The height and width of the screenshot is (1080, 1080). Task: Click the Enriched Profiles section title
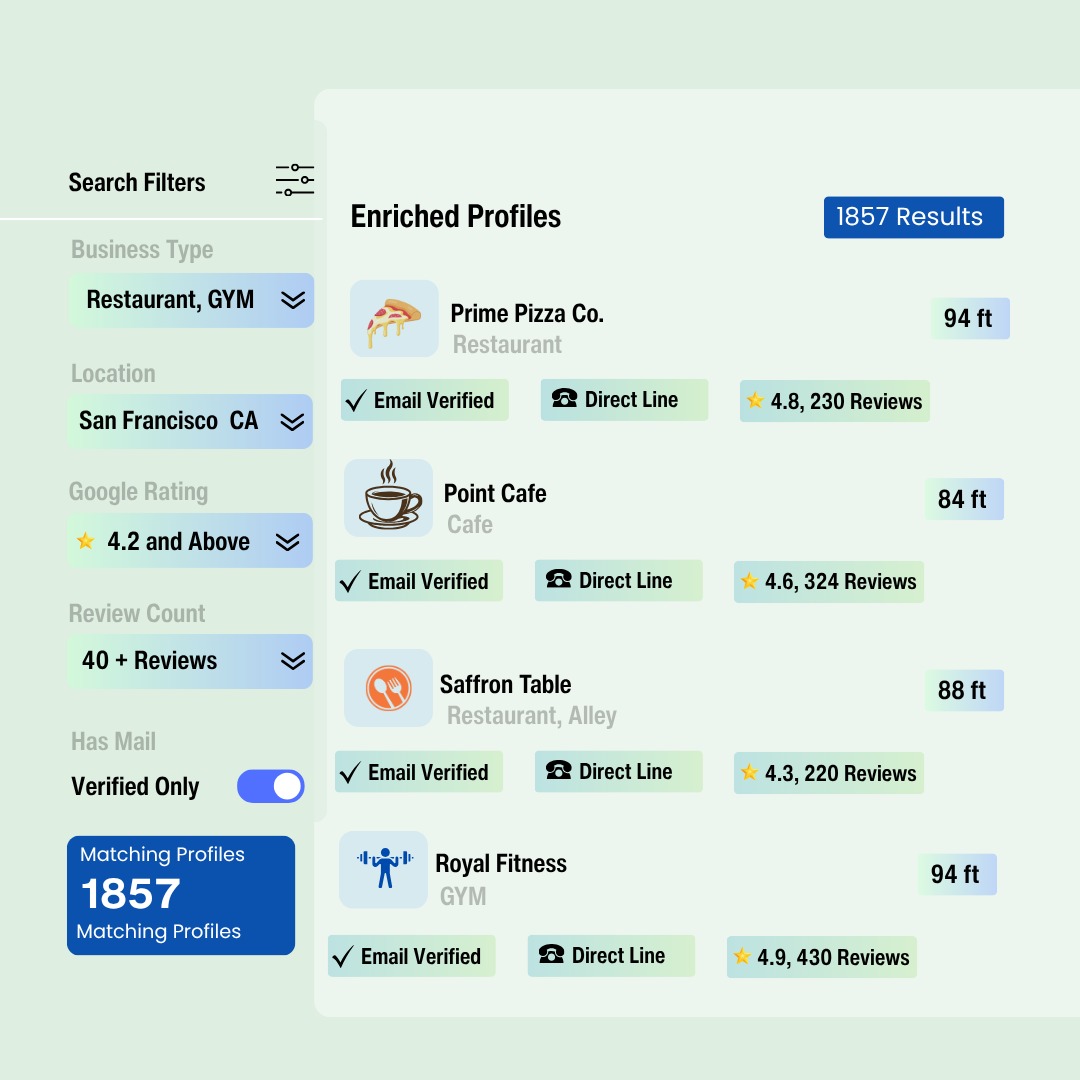[456, 216]
